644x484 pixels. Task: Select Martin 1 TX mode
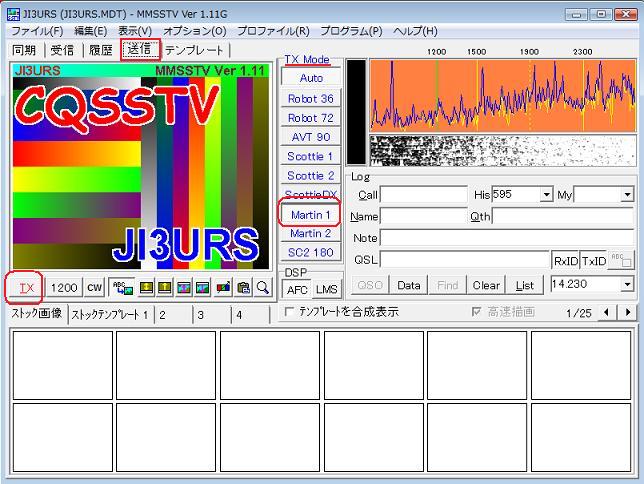[311, 214]
